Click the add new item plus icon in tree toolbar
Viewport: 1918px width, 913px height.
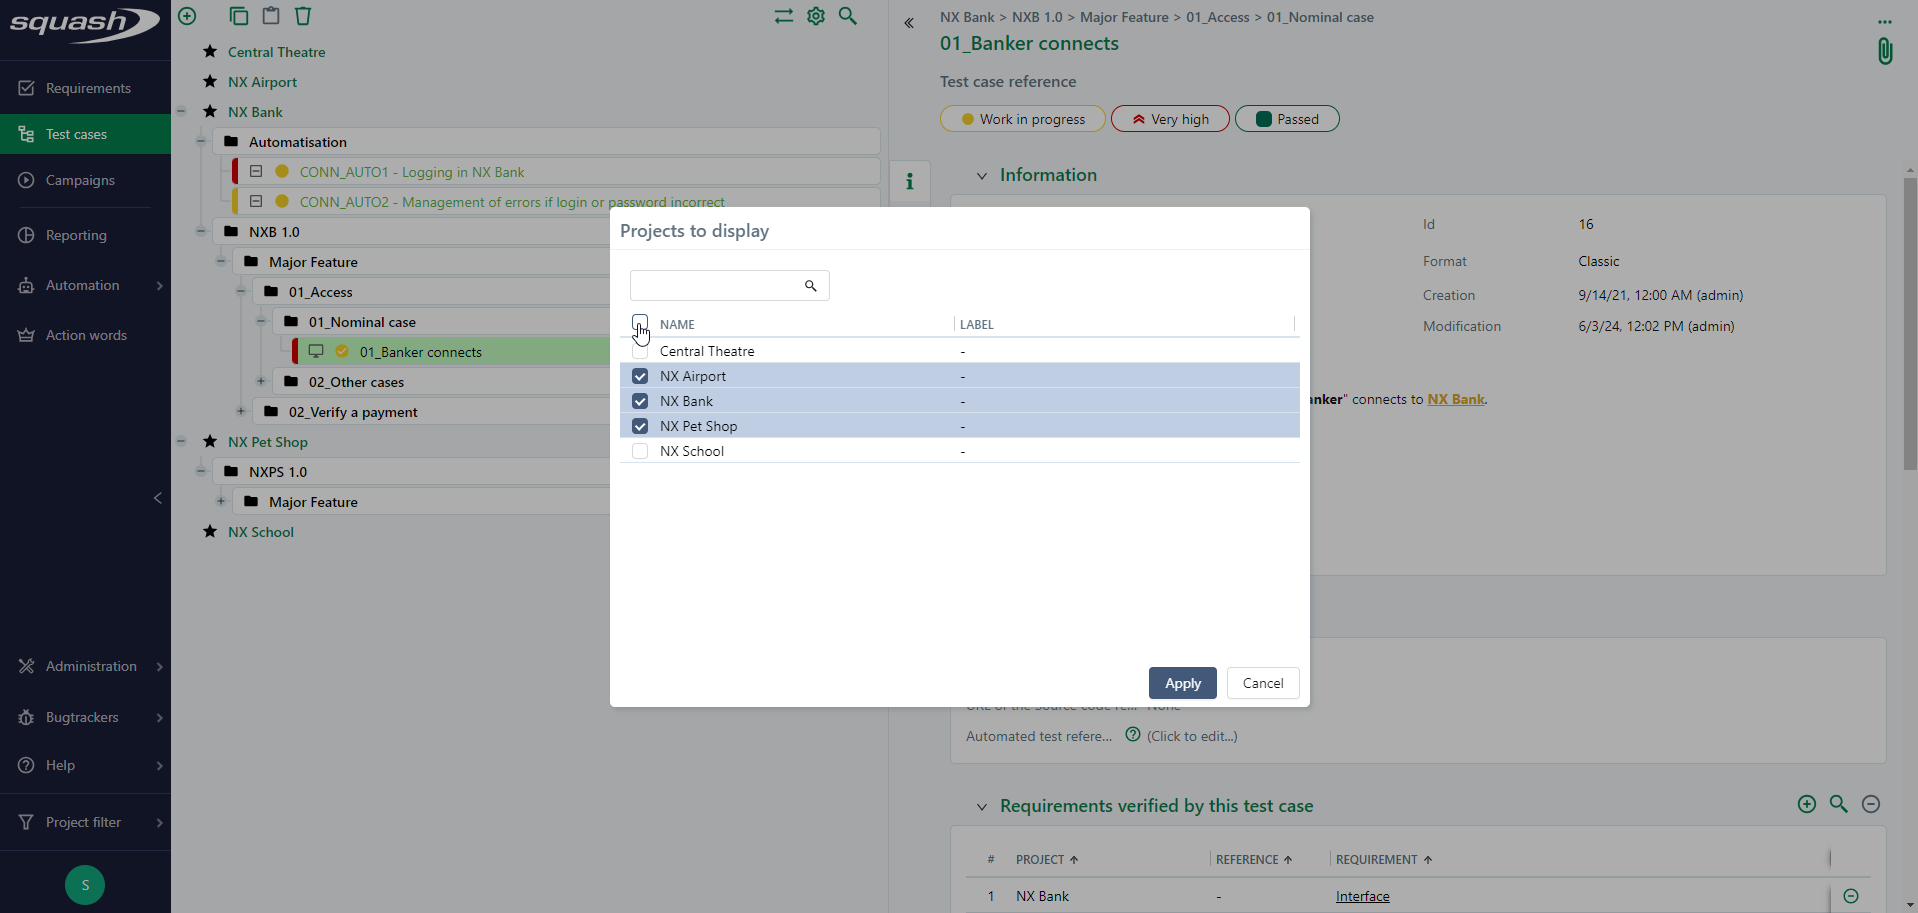(x=187, y=16)
